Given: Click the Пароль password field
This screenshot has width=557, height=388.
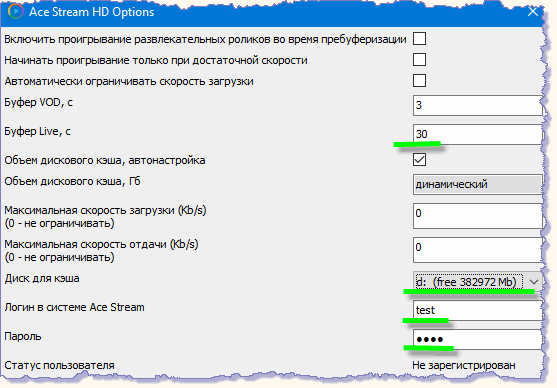Looking at the screenshot, I should 477,340.
